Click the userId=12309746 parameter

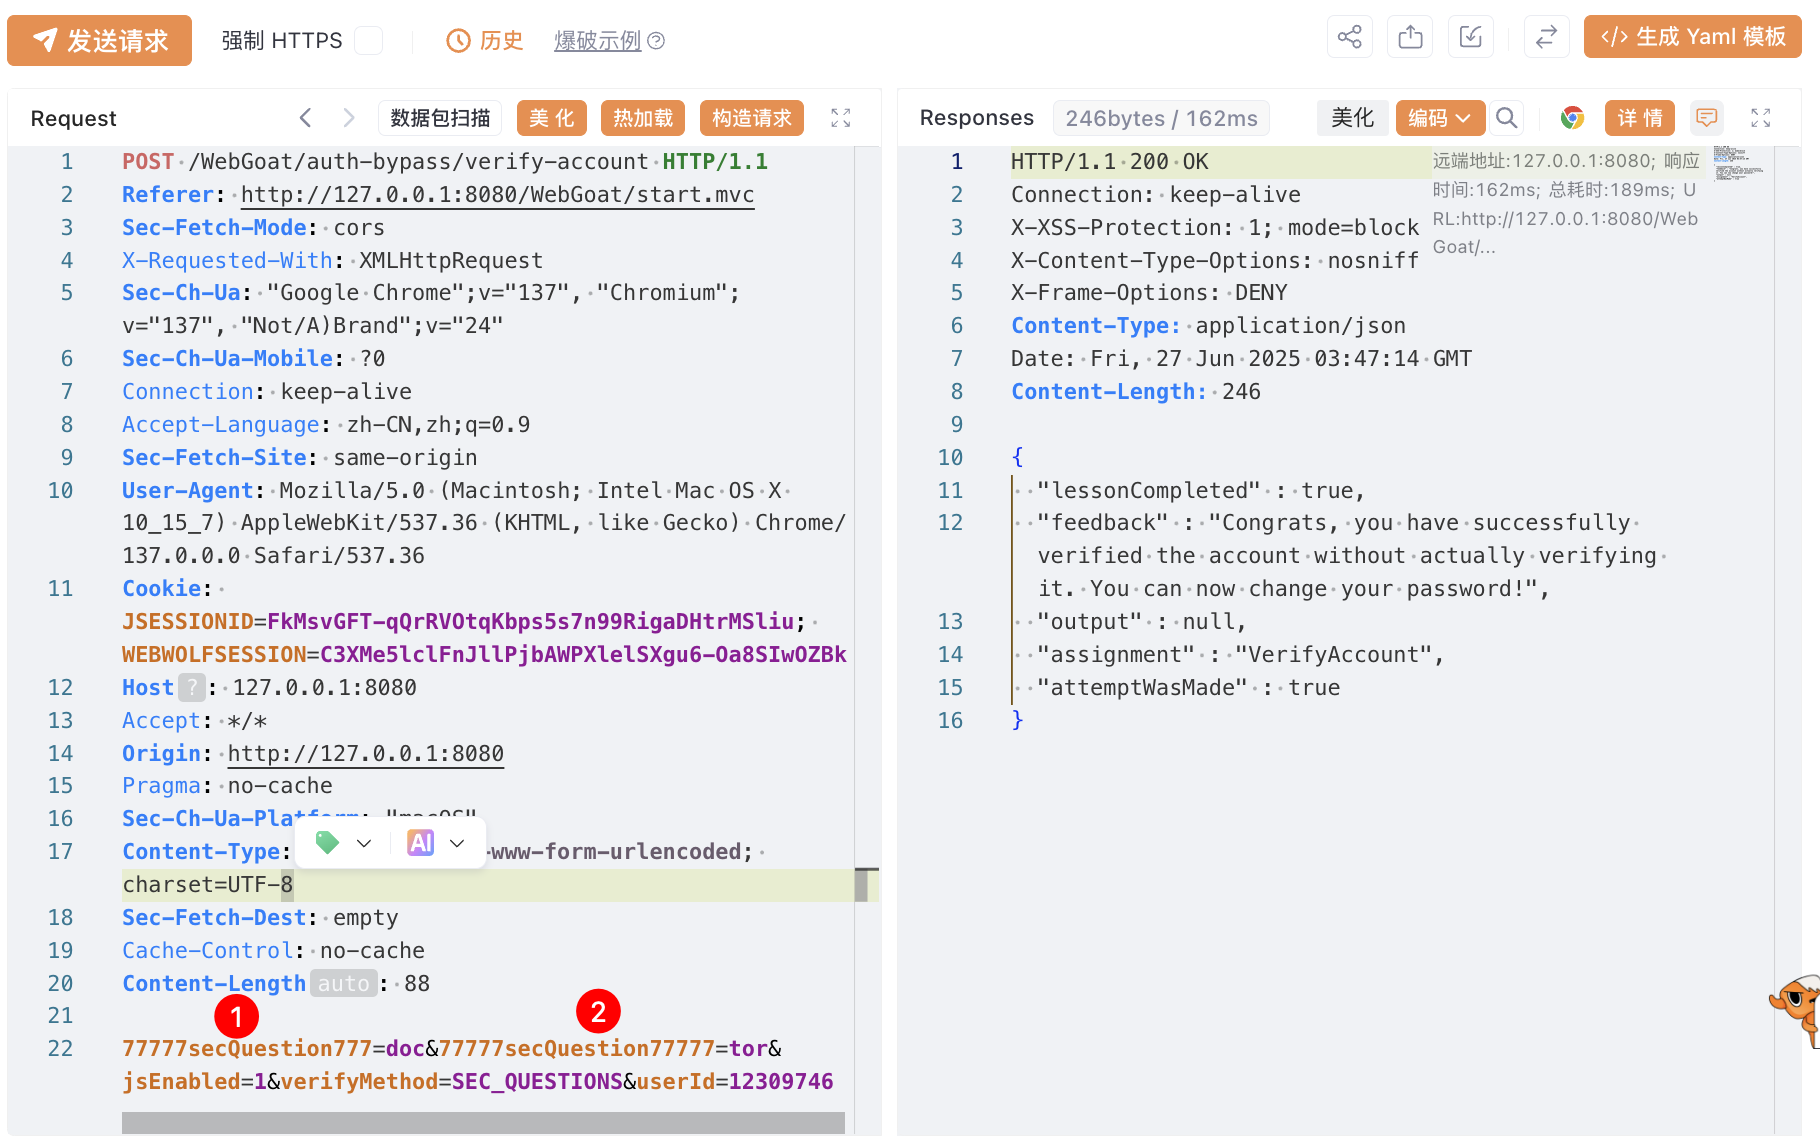tap(735, 1082)
